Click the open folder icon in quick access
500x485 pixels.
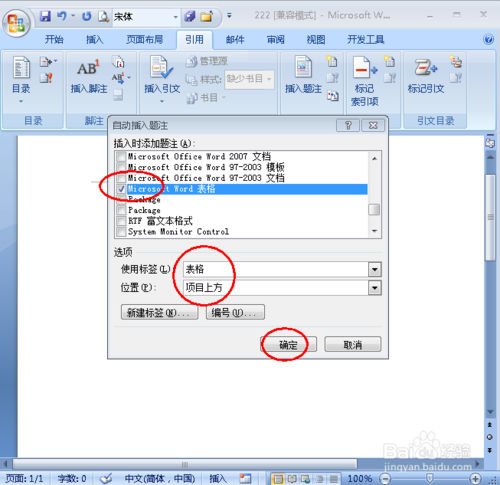(x=207, y=16)
